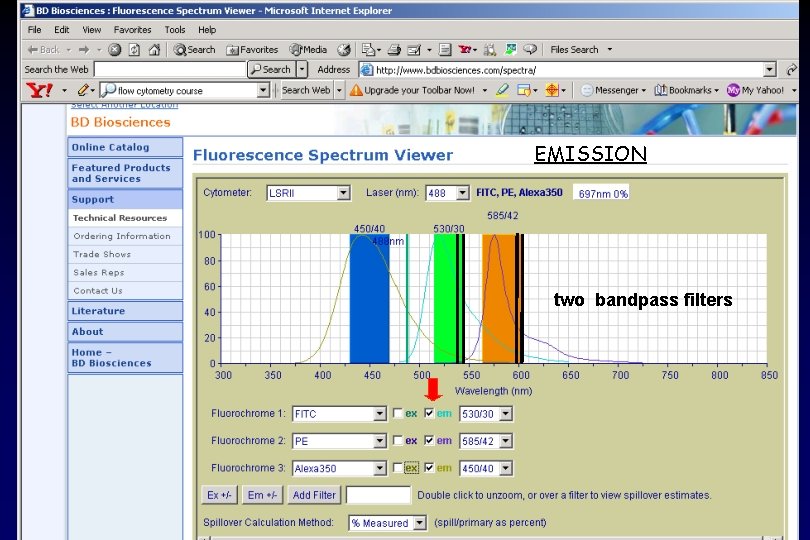Viewport: 810px width, 540px height.
Task: Click the 'Search the Web' input box
Action: [x=170, y=69]
